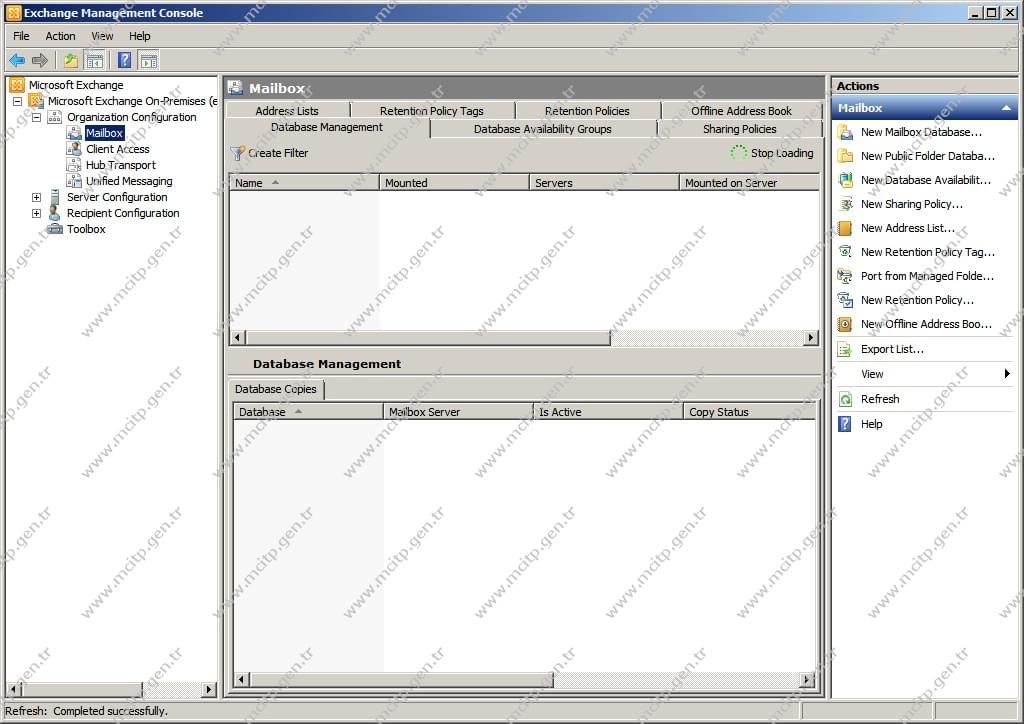Open the View menu in menu bar
The image size is (1024, 724).
pyautogui.click(x=102, y=36)
